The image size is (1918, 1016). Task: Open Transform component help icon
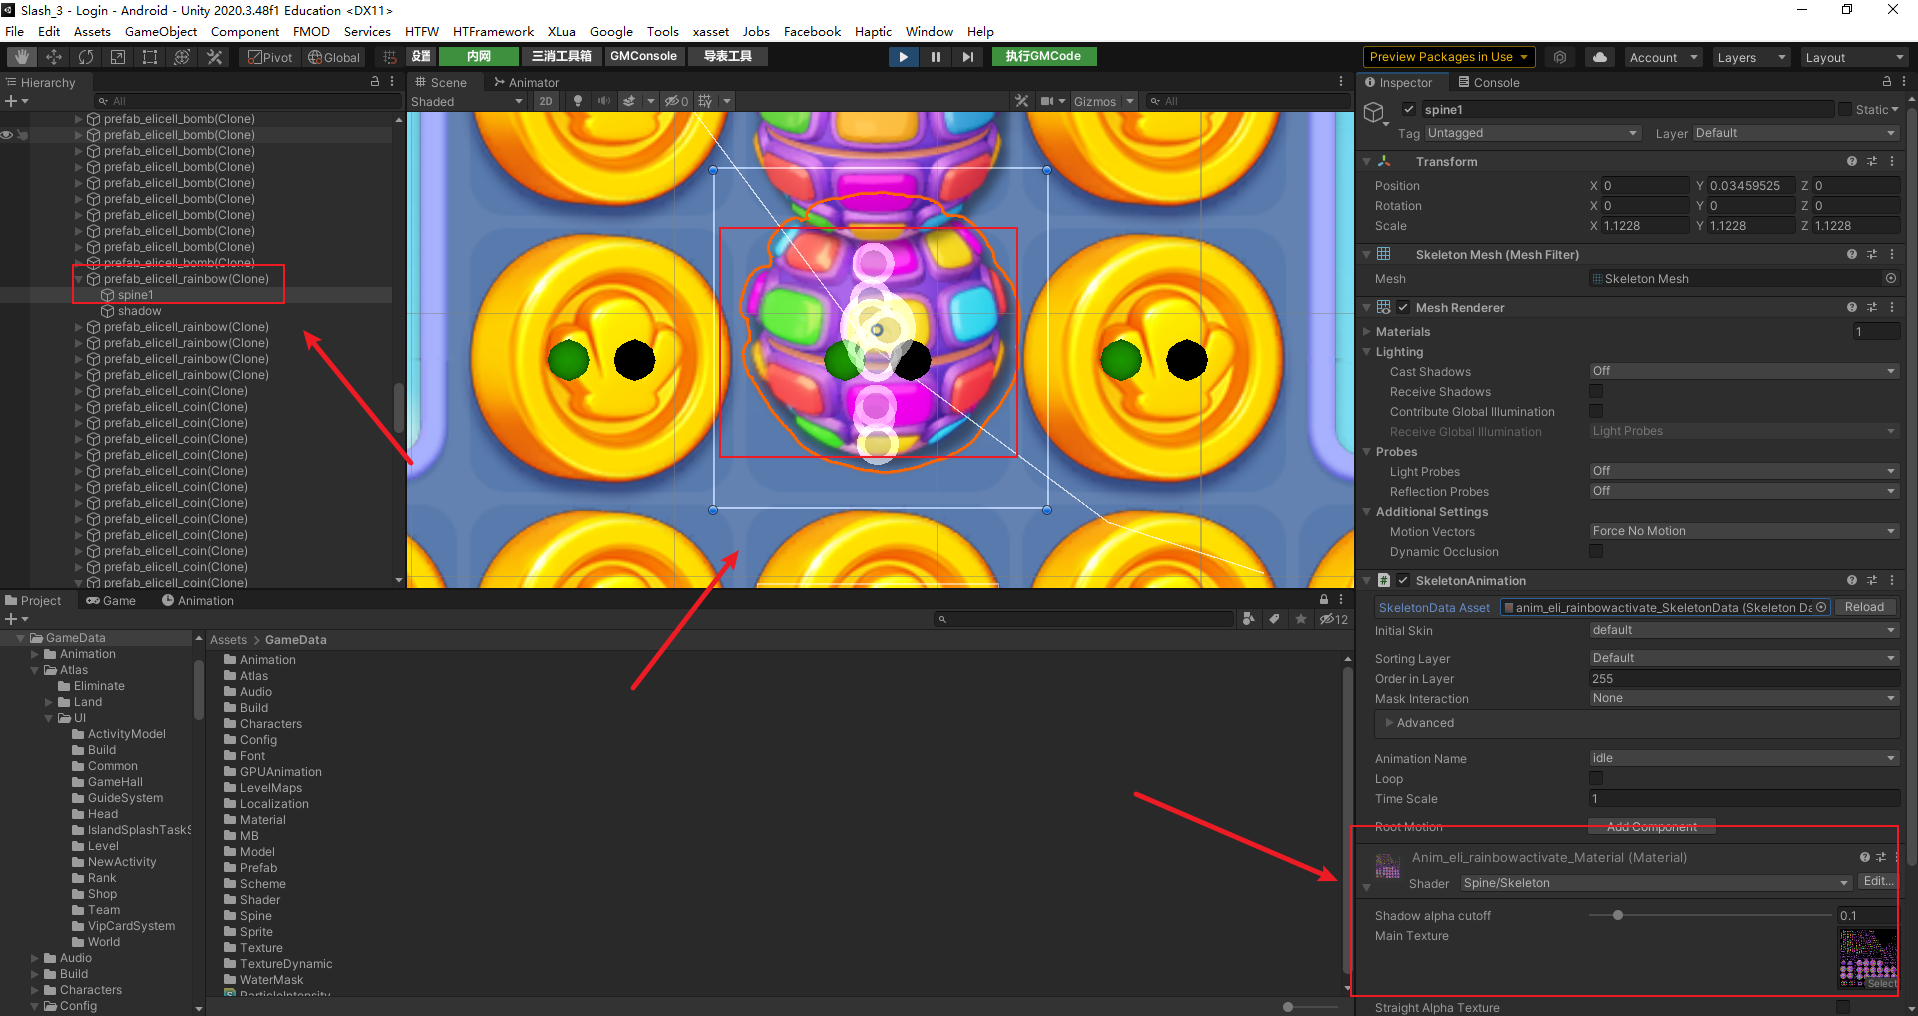coord(1852,161)
